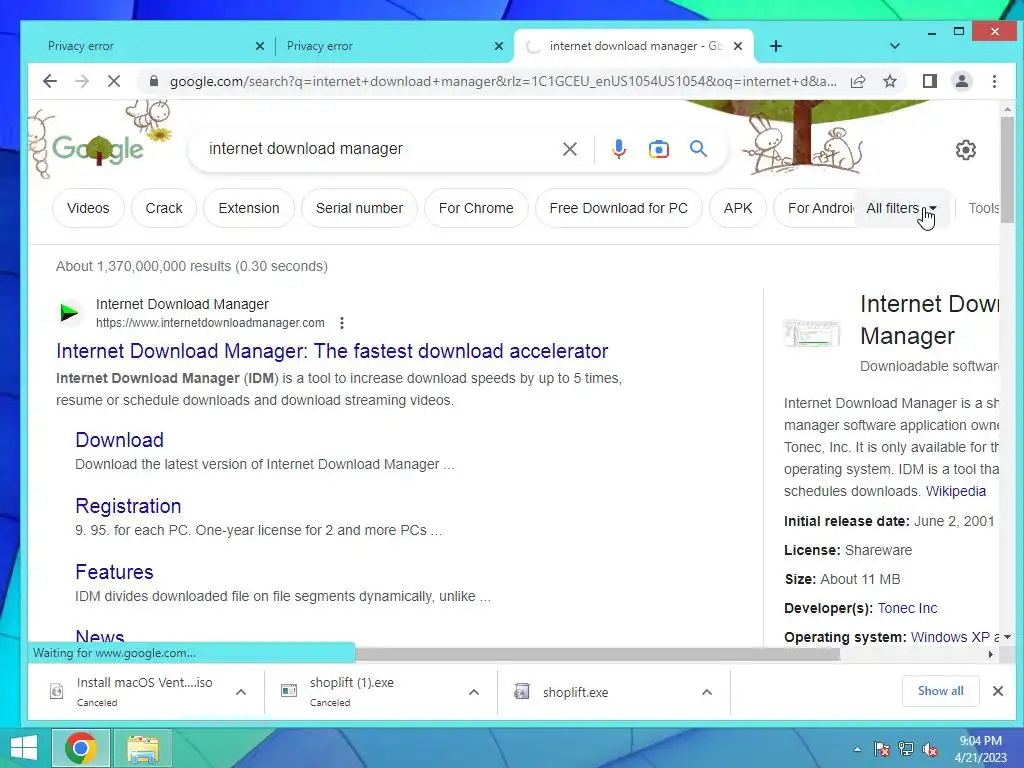Select the Extension filter chip
Screen dimensions: 1024x768
pos(249,208)
